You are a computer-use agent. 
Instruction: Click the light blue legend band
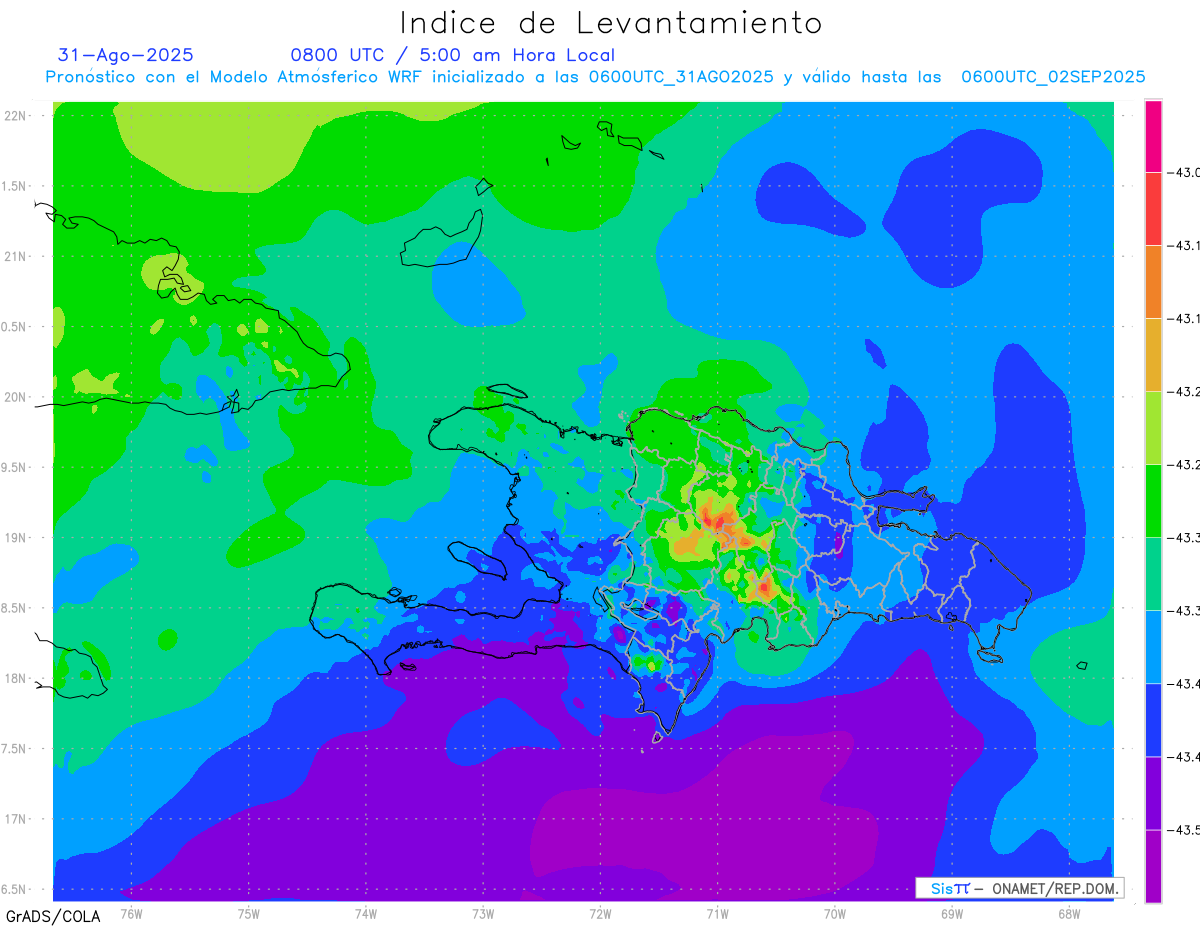(x=1153, y=647)
